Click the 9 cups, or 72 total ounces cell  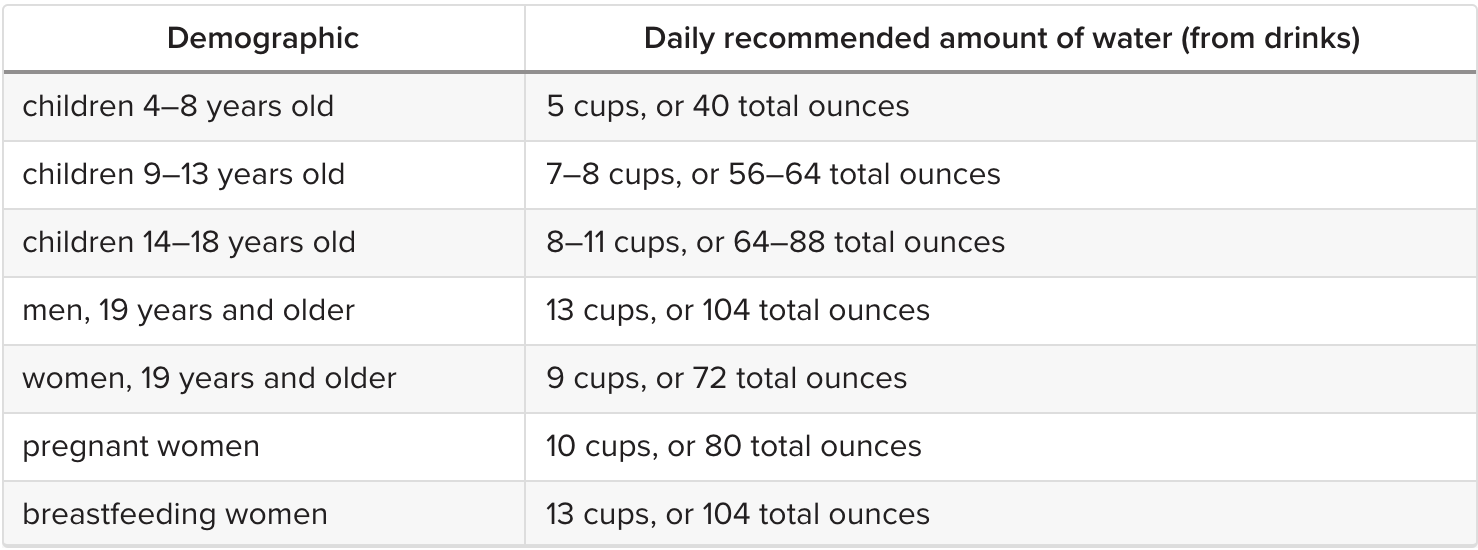tap(1001, 379)
